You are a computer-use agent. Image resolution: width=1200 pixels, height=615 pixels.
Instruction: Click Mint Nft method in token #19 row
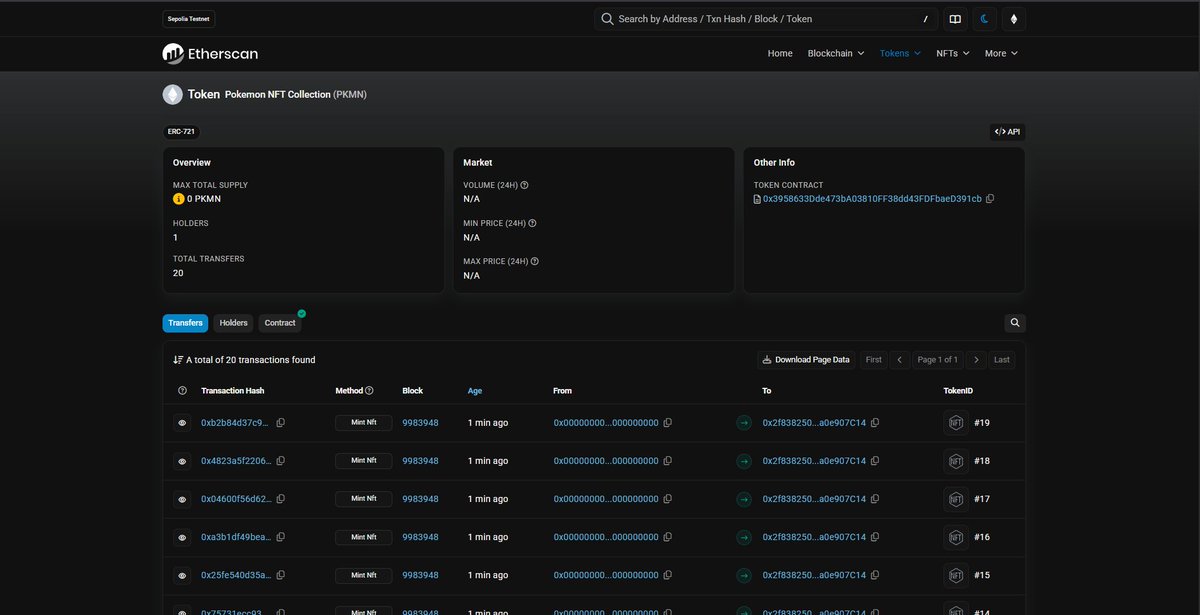click(x=364, y=423)
